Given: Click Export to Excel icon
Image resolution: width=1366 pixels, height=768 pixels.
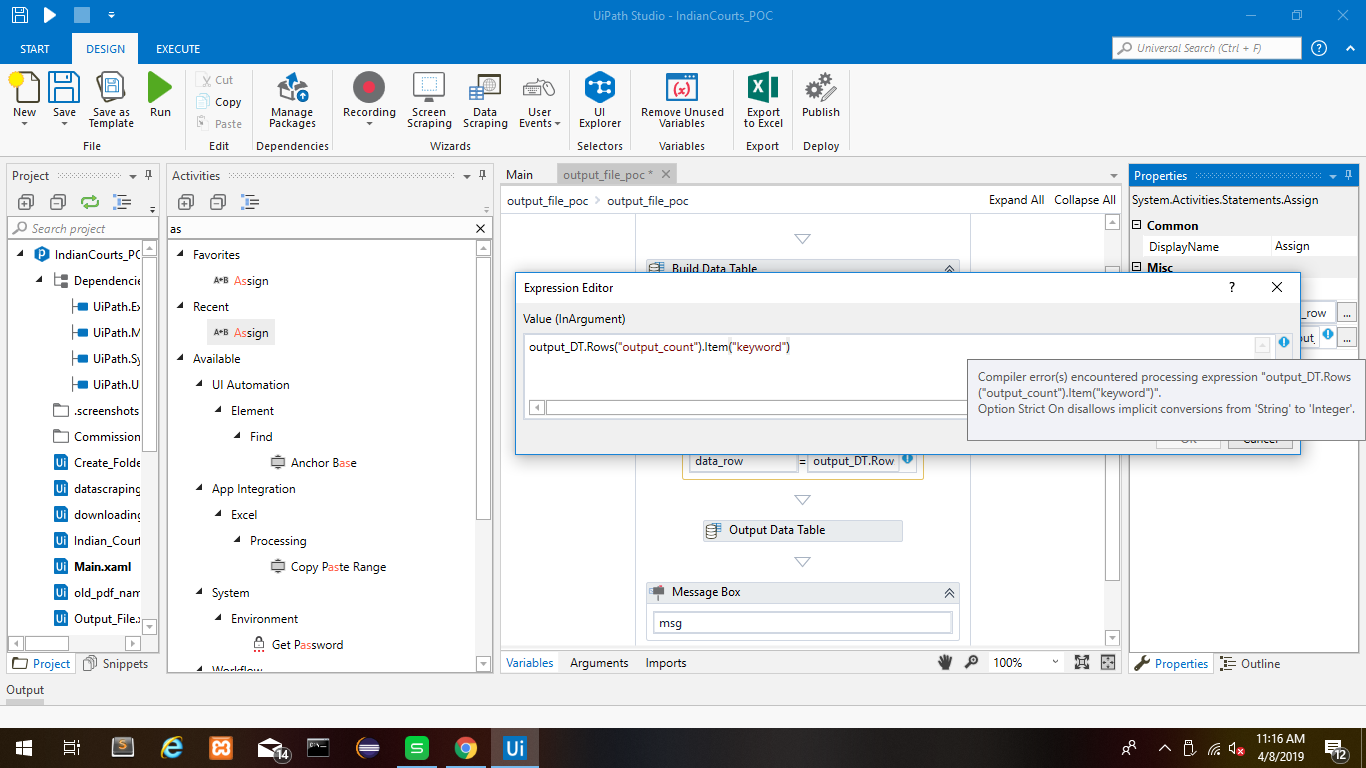Looking at the screenshot, I should (x=763, y=88).
